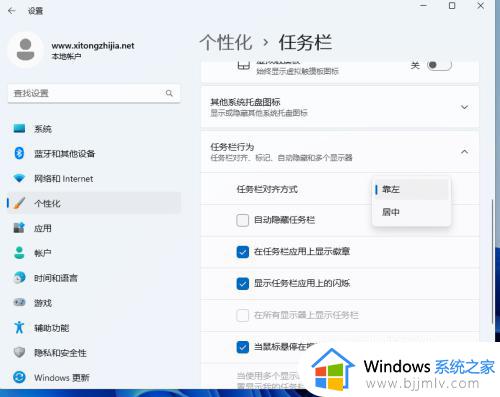Open 蓝牙和其他设备 settings category
Screen dimensions: 500x397
click(x=94, y=154)
